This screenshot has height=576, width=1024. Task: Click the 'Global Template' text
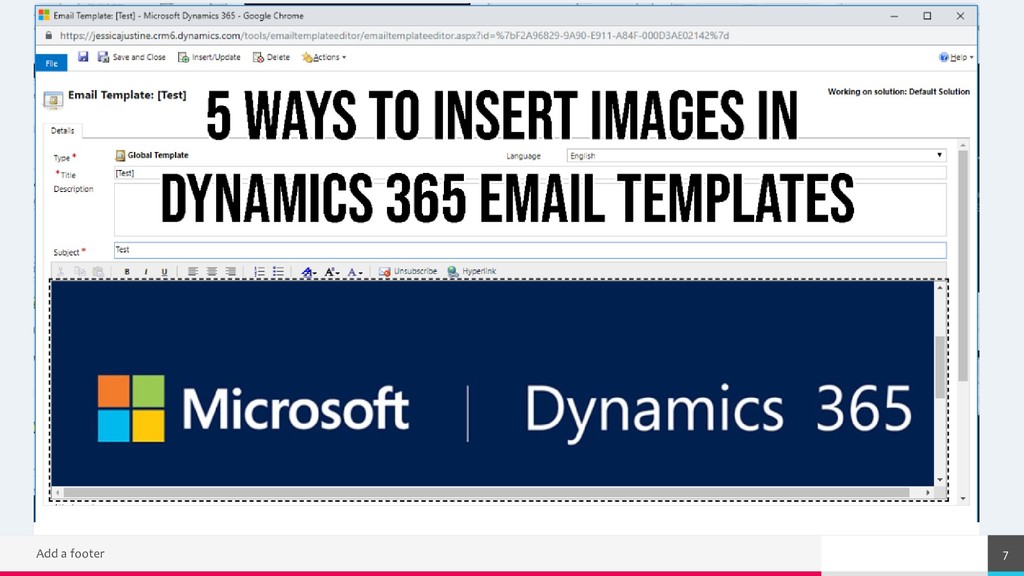(x=158, y=155)
